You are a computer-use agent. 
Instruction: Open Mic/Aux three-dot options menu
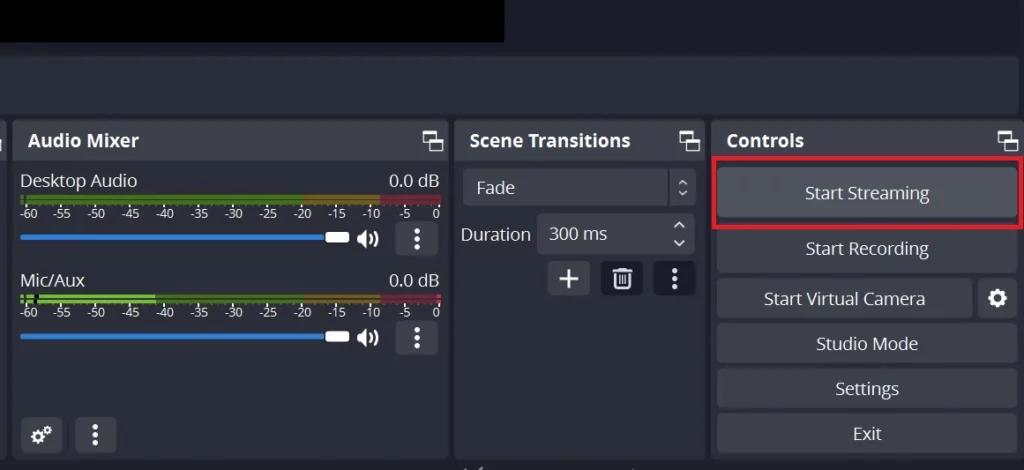417,337
